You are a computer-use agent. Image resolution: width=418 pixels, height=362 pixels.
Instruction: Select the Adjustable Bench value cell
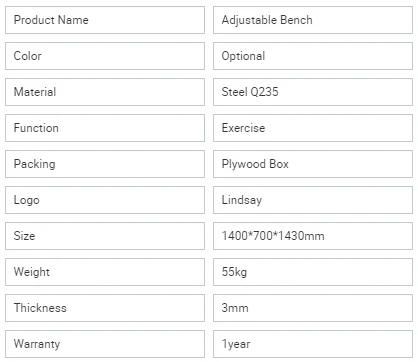313,20
